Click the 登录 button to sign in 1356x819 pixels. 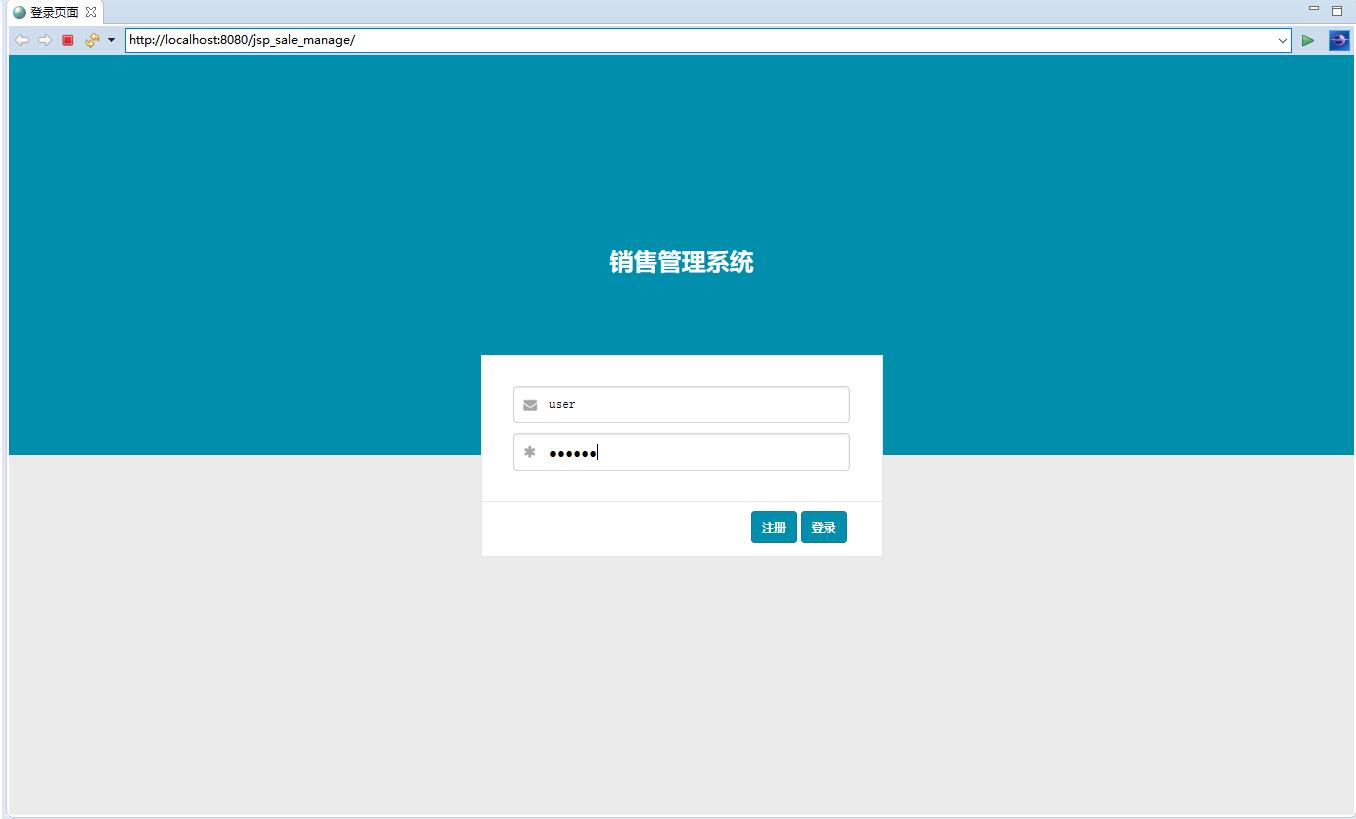[x=824, y=527]
